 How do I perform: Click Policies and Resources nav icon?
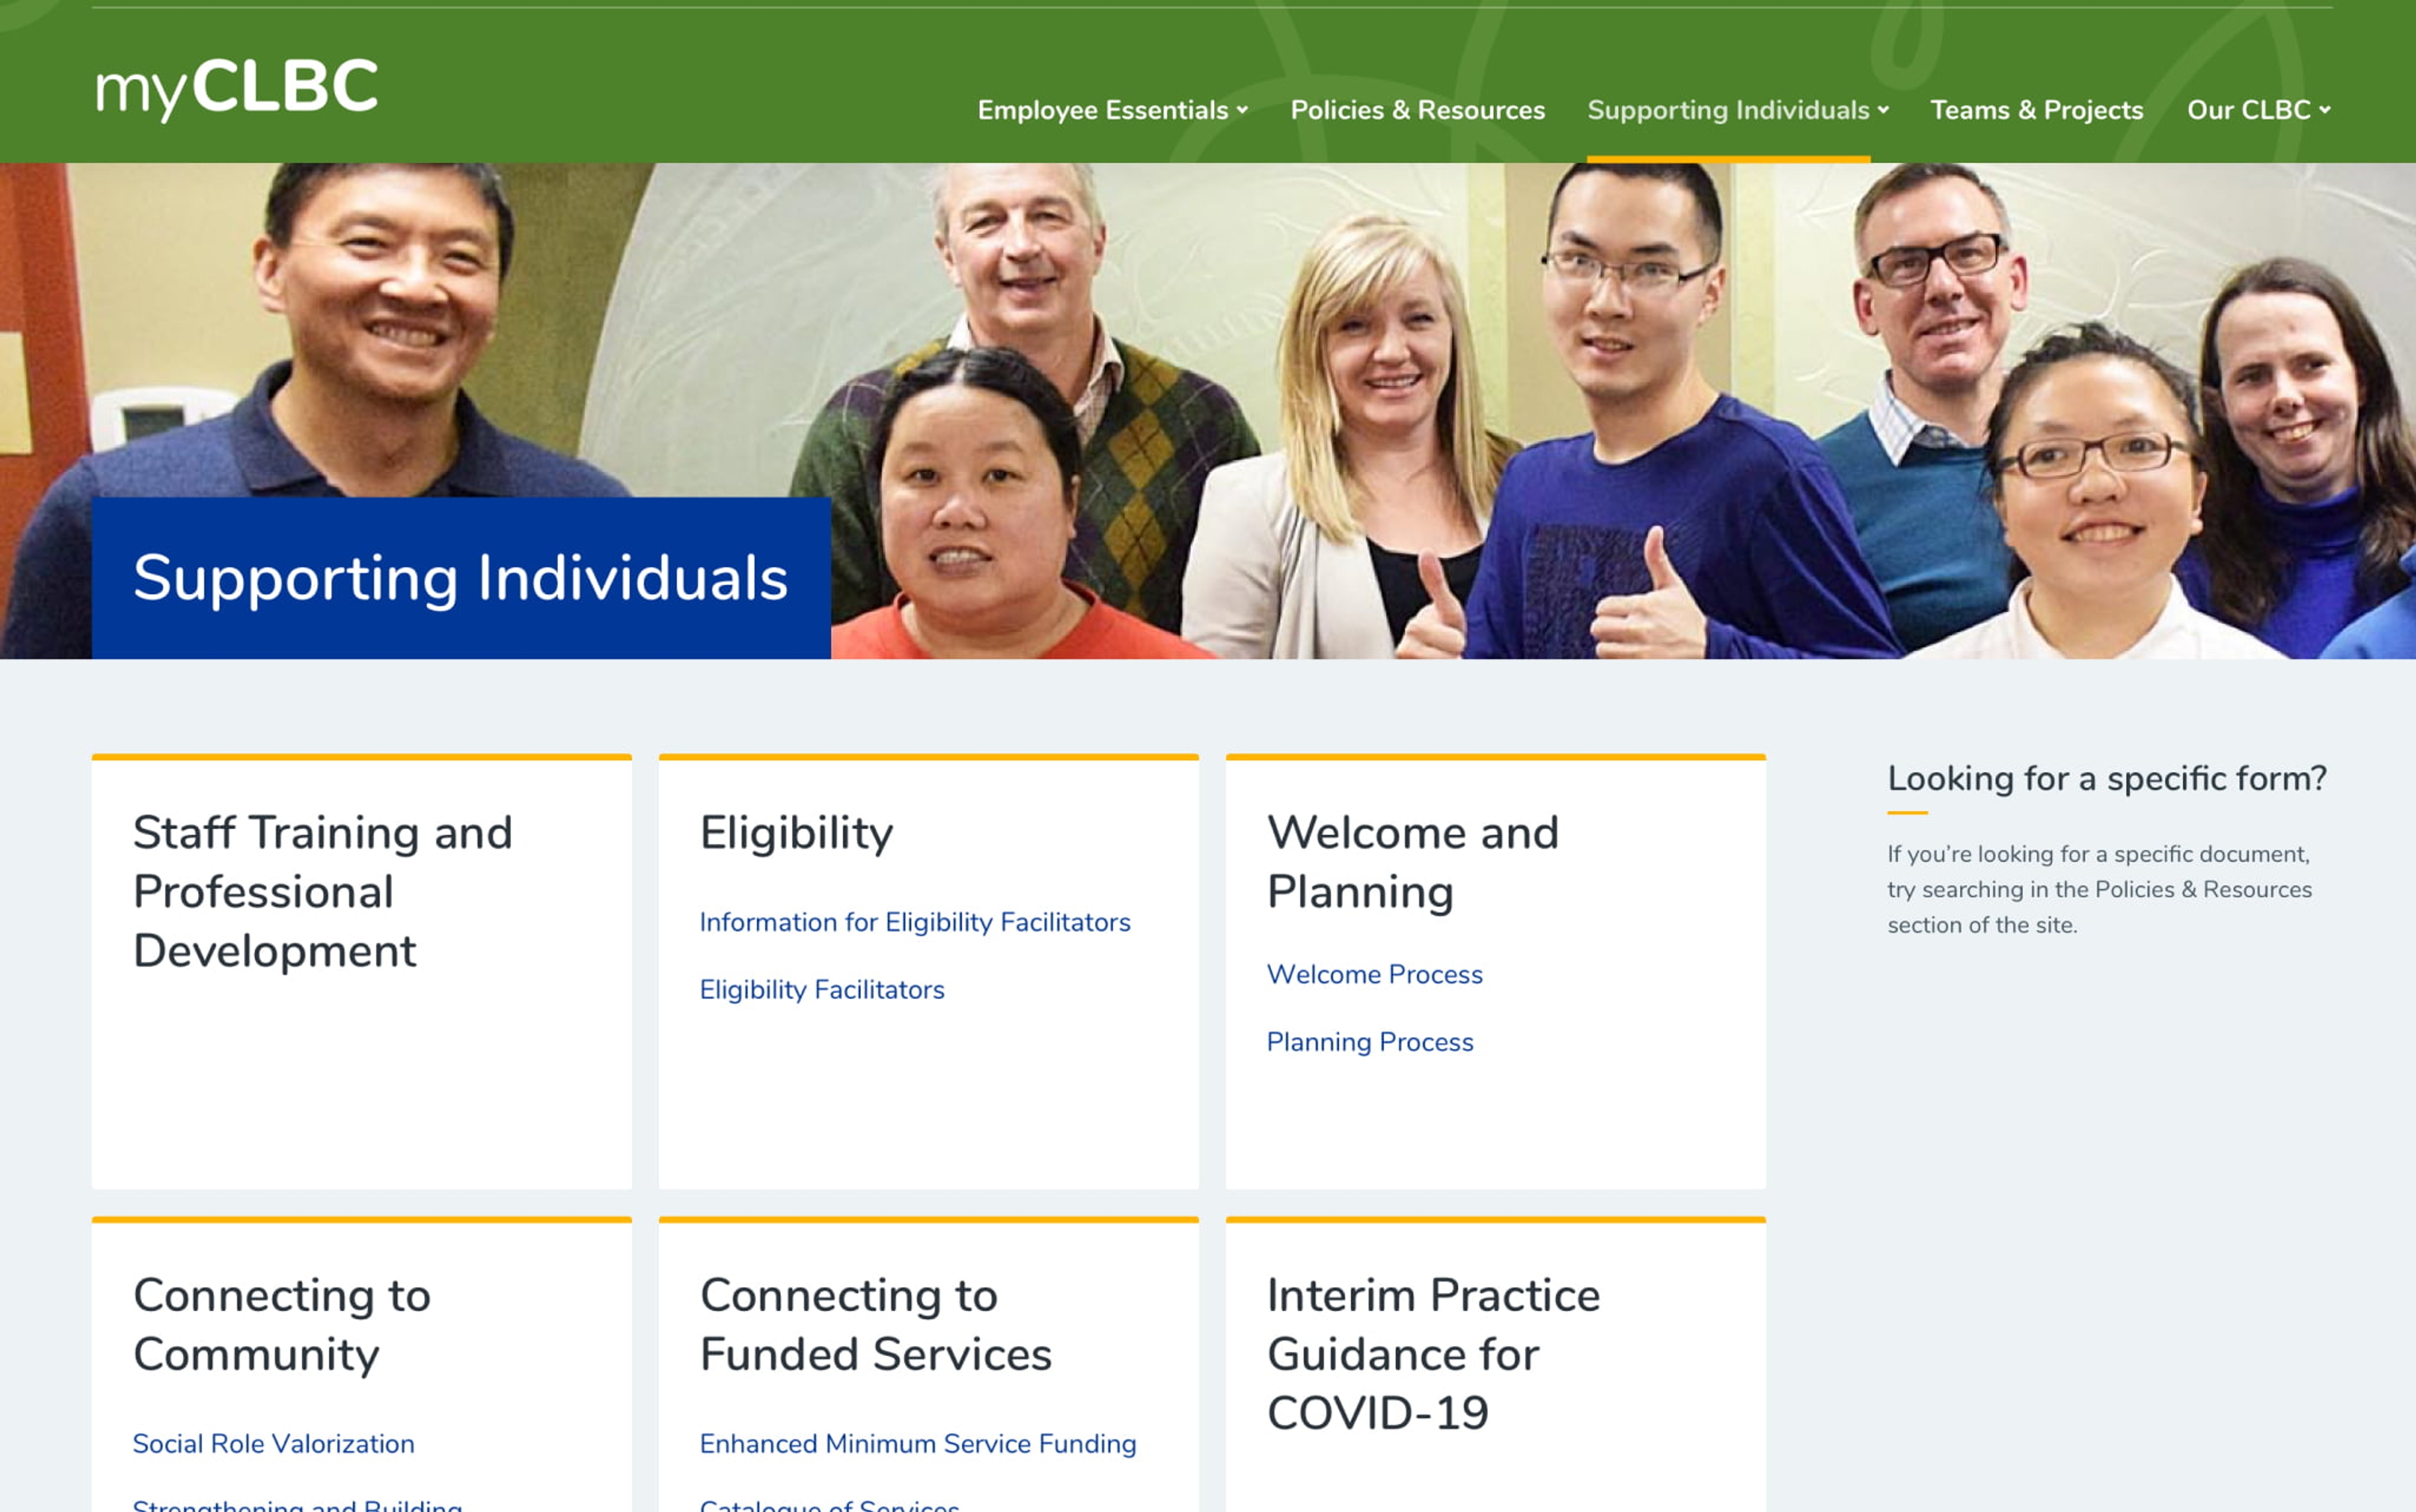(x=1418, y=108)
